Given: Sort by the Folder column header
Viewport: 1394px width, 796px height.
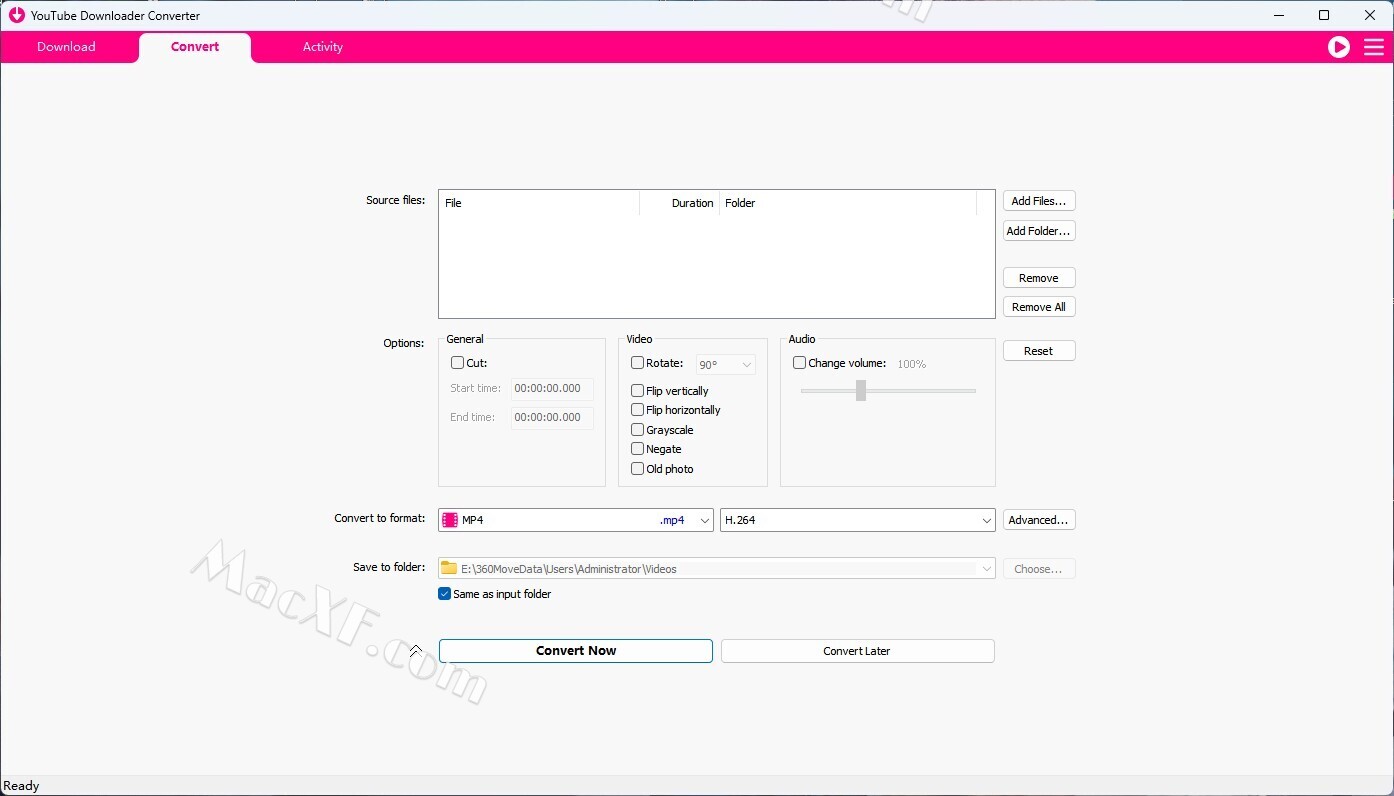Looking at the screenshot, I should point(848,203).
